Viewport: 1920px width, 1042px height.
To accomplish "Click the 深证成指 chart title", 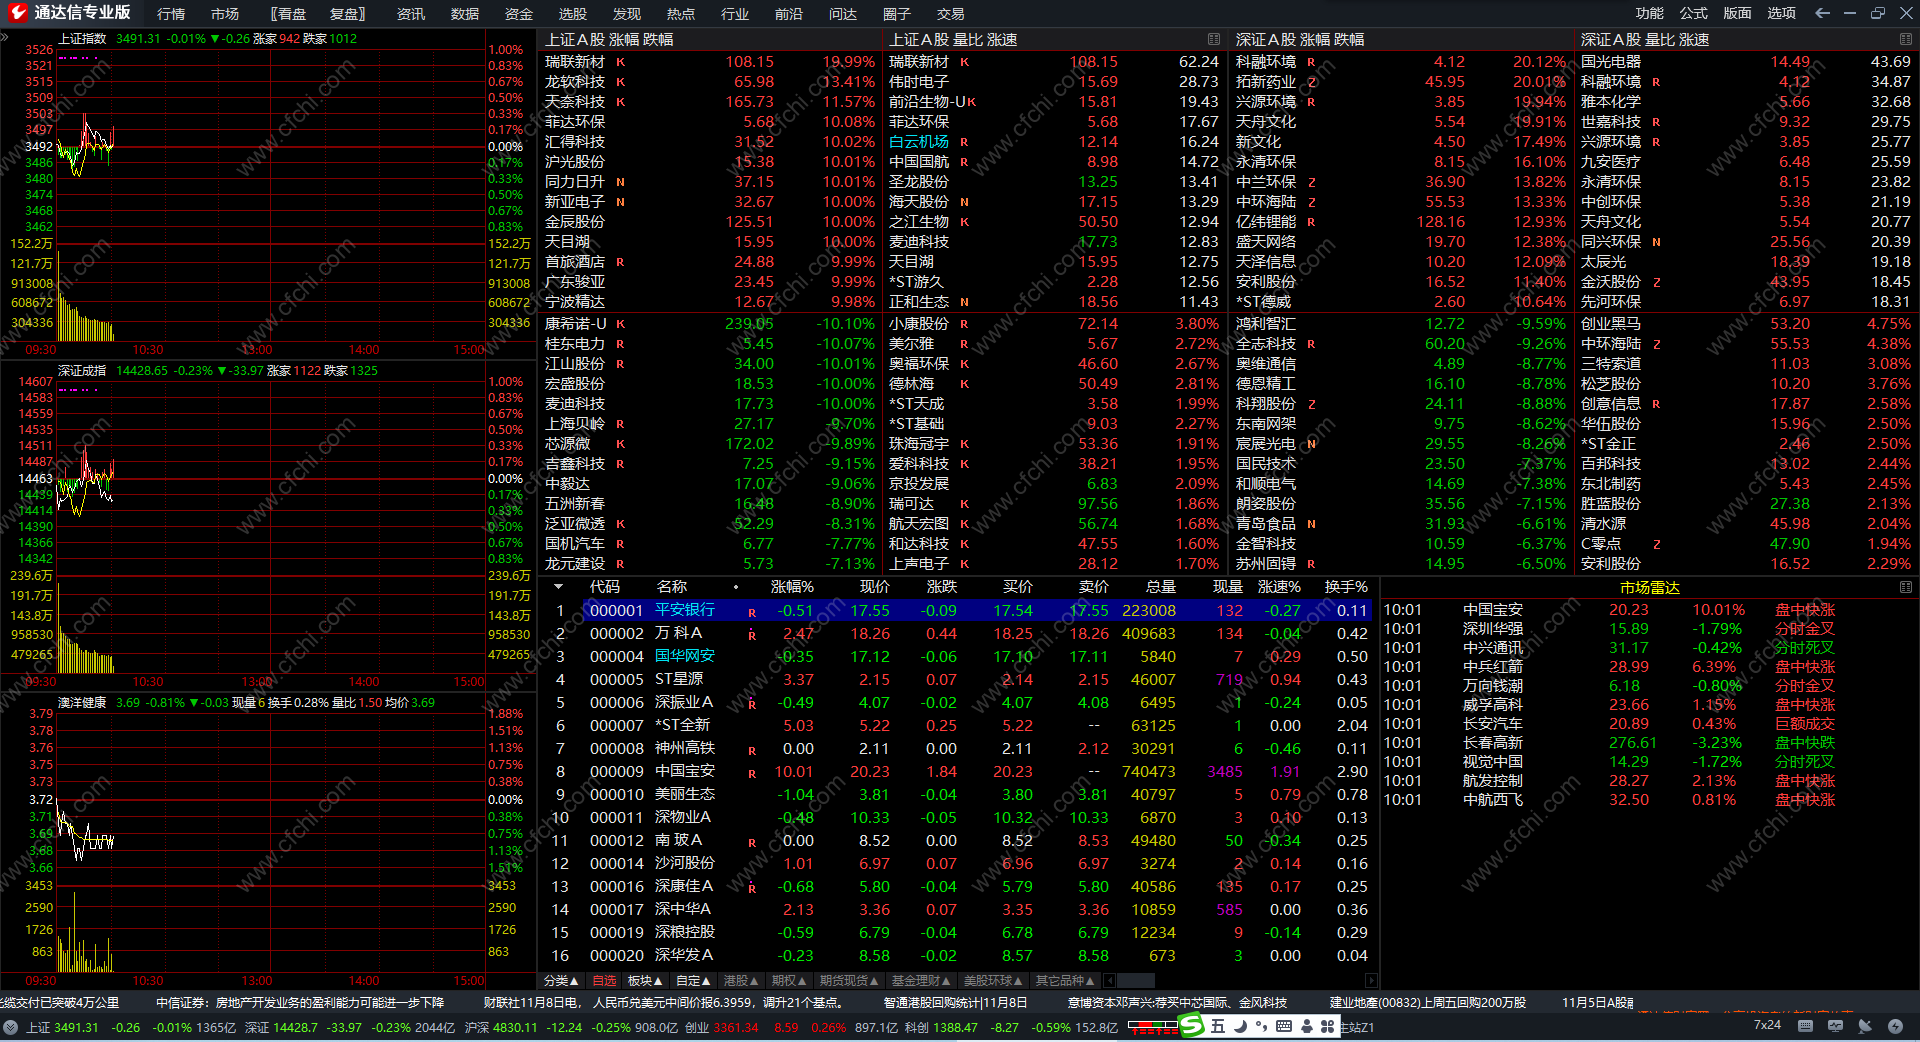I will click(x=82, y=370).
